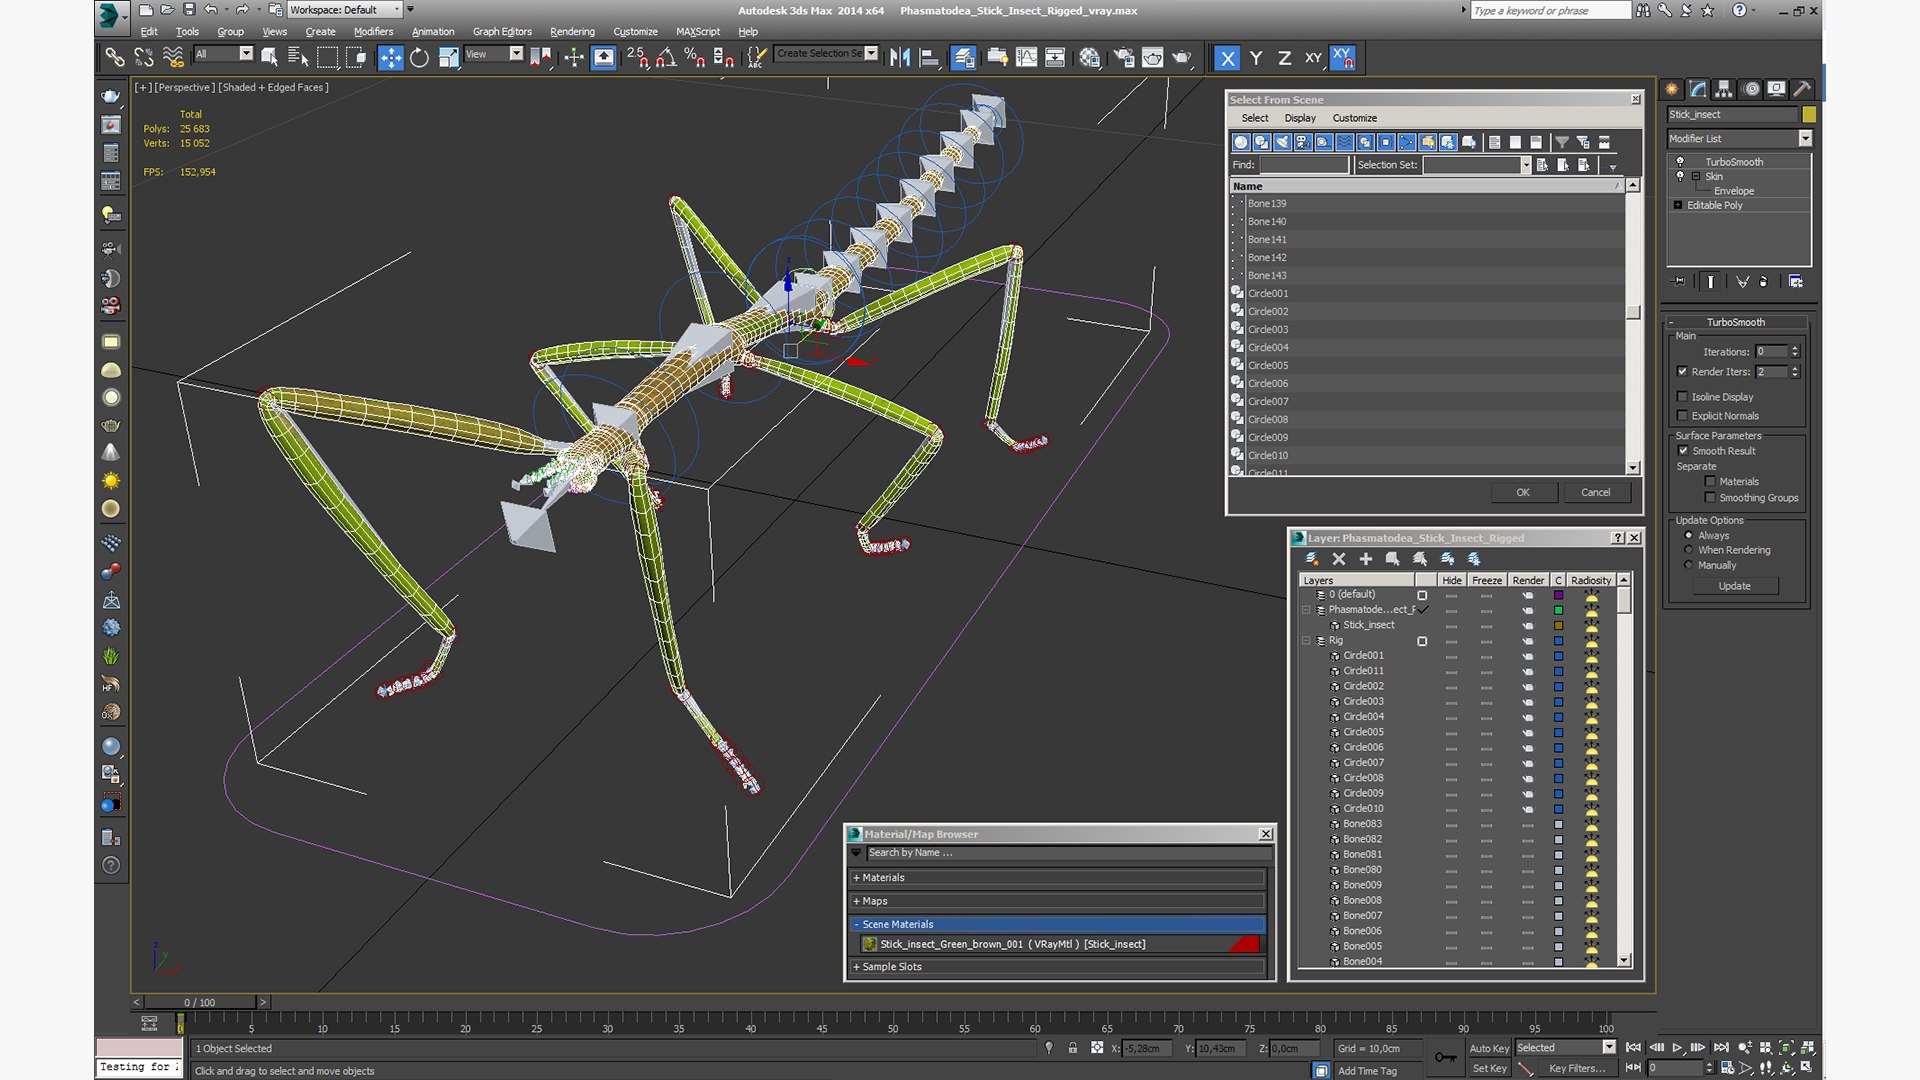The height and width of the screenshot is (1080, 1920).
Task: Switch to the Create panel star icon
Action: (x=1672, y=89)
